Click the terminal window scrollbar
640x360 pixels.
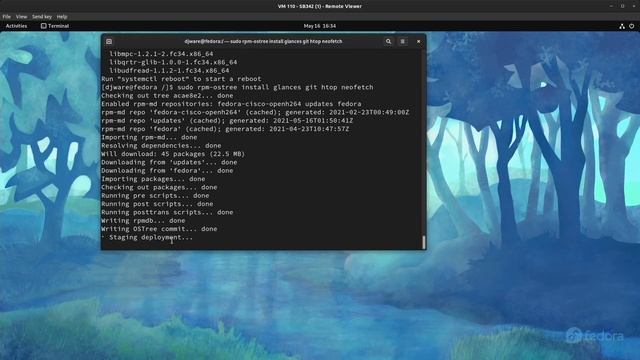(424, 242)
